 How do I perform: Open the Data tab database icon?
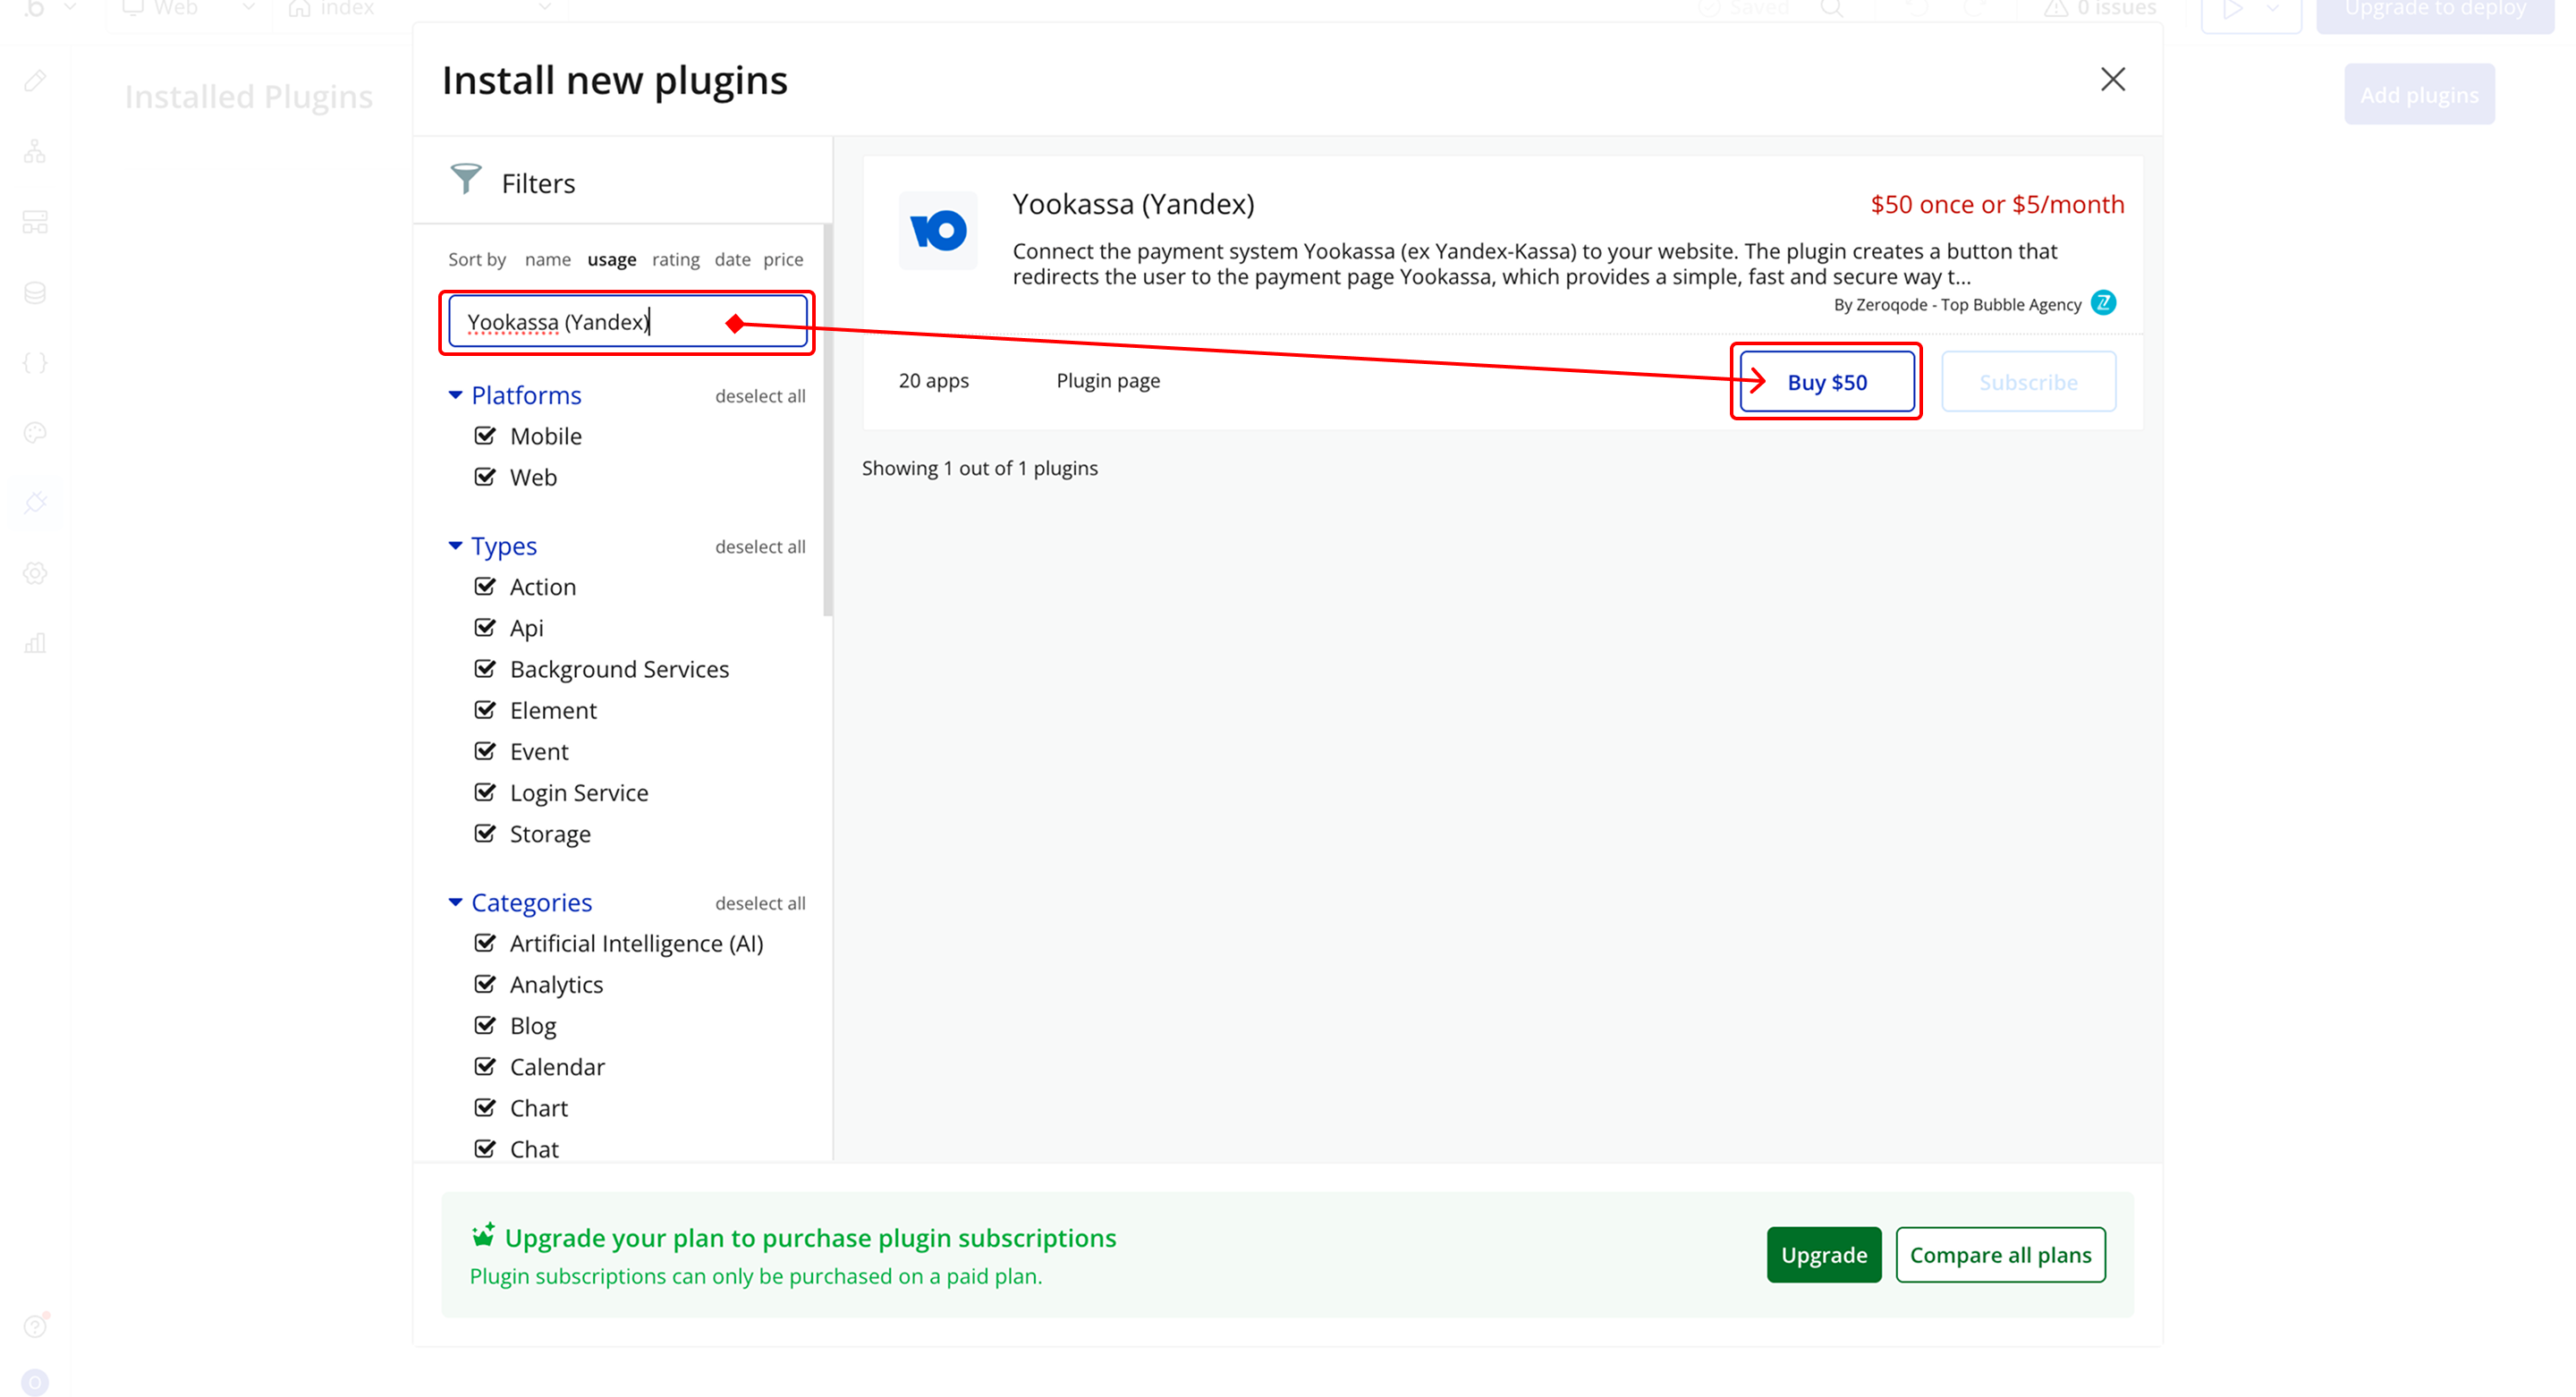35,293
